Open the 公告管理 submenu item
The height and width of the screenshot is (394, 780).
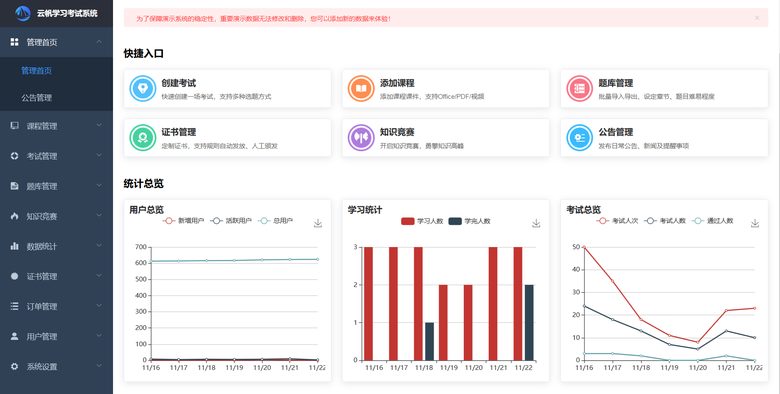tap(36, 98)
